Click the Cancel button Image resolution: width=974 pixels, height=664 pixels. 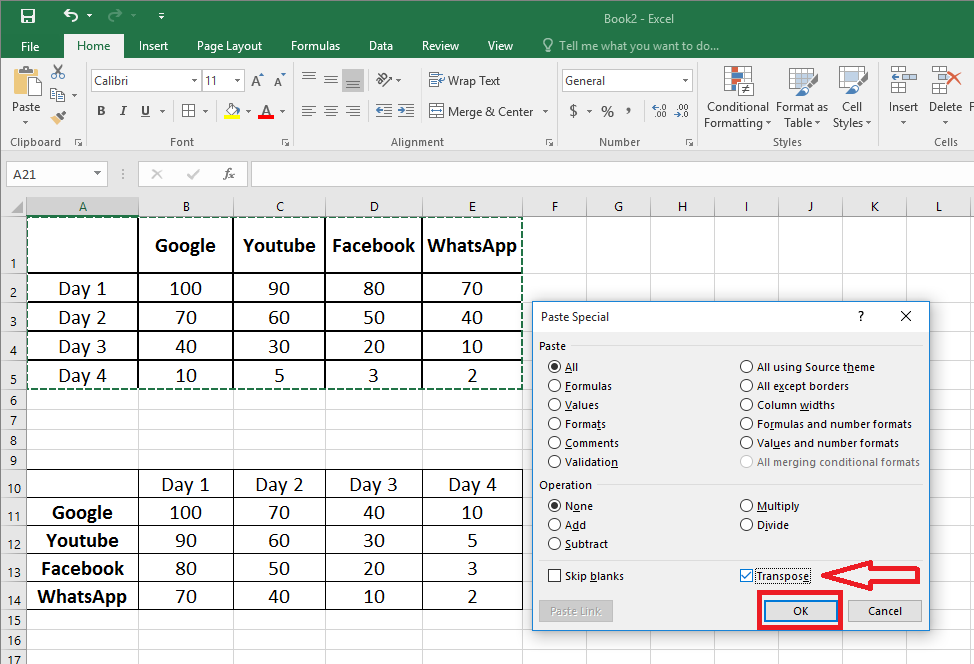click(885, 610)
